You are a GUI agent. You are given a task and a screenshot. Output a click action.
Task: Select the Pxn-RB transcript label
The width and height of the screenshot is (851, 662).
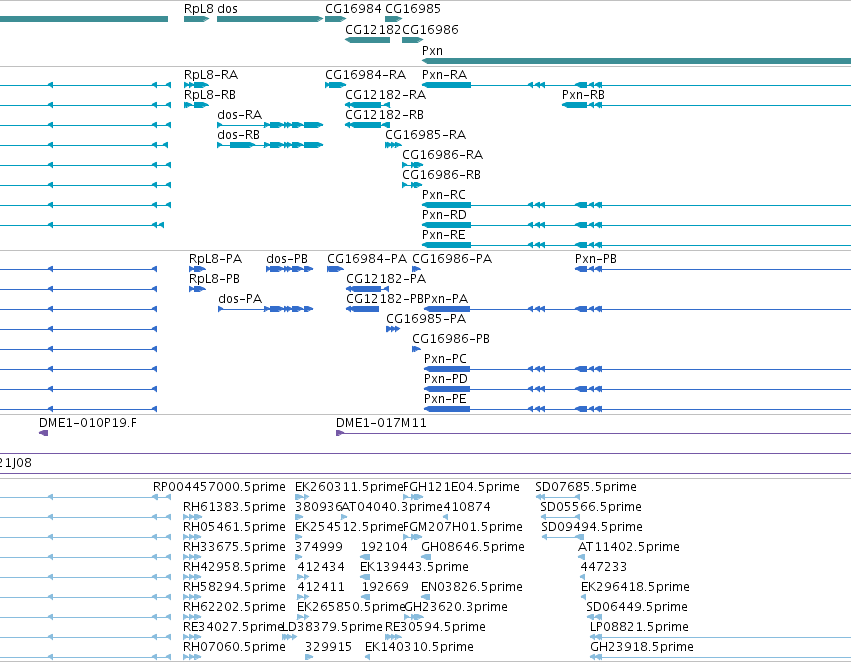(583, 95)
